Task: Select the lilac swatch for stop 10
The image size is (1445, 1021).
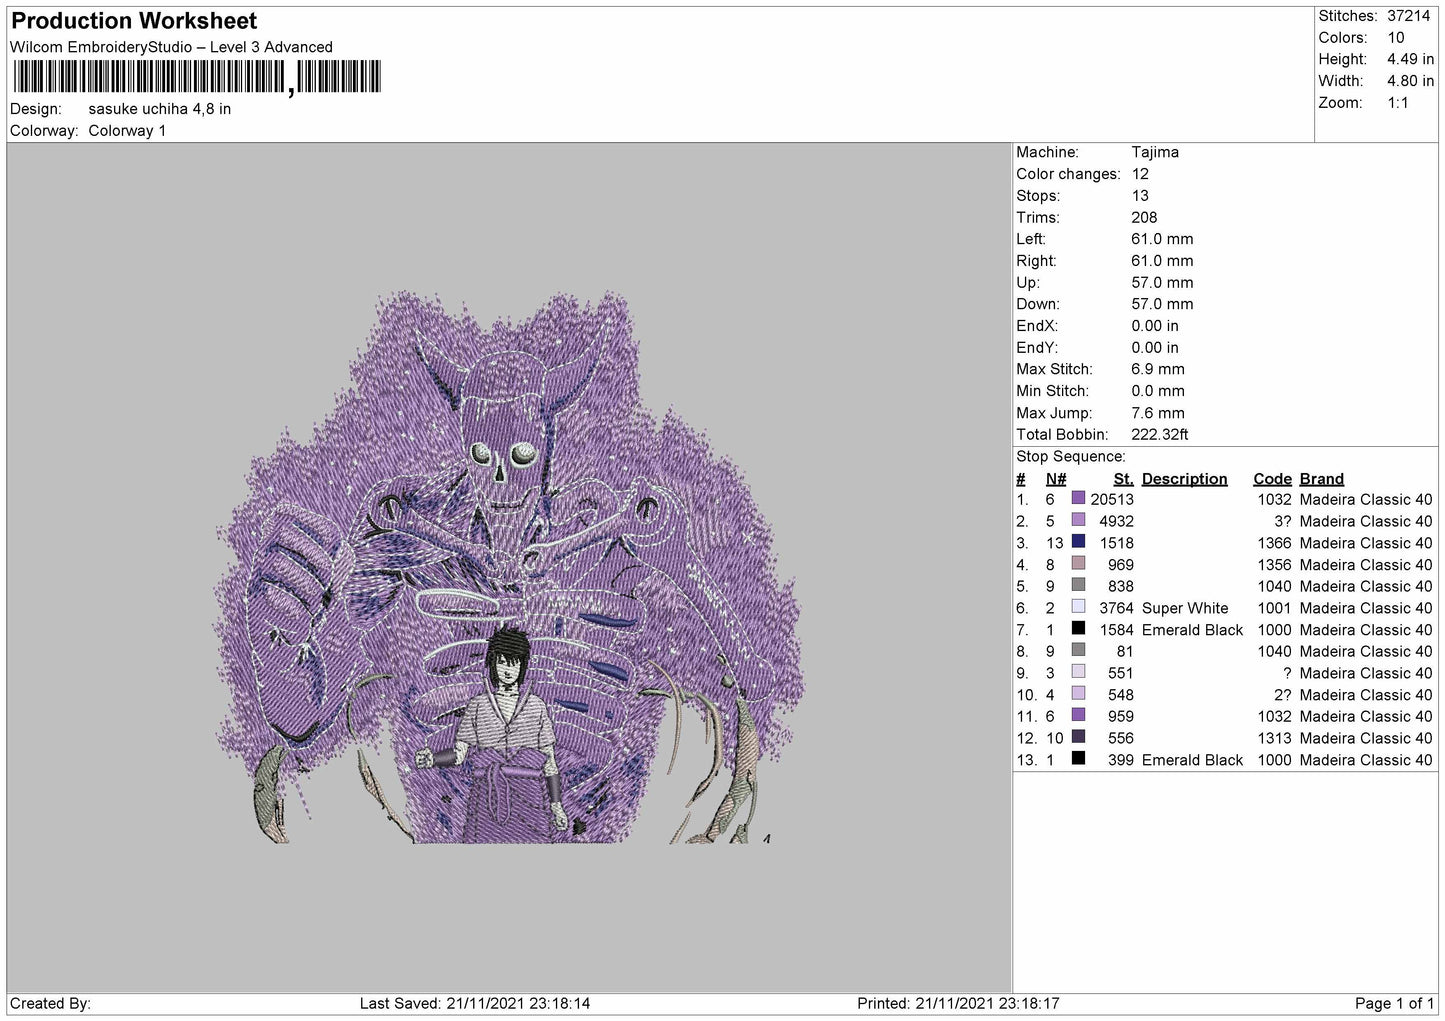Action: pyautogui.click(x=1078, y=694)
